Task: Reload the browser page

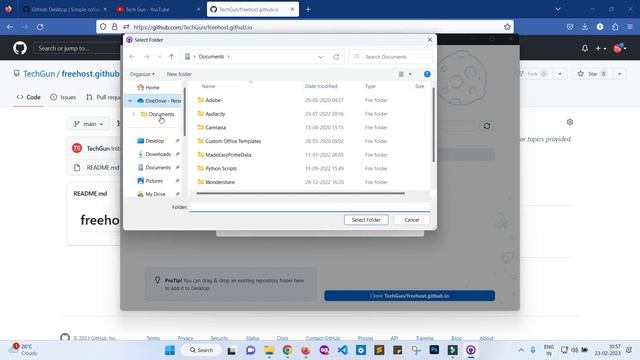Action: coord(40,27)
